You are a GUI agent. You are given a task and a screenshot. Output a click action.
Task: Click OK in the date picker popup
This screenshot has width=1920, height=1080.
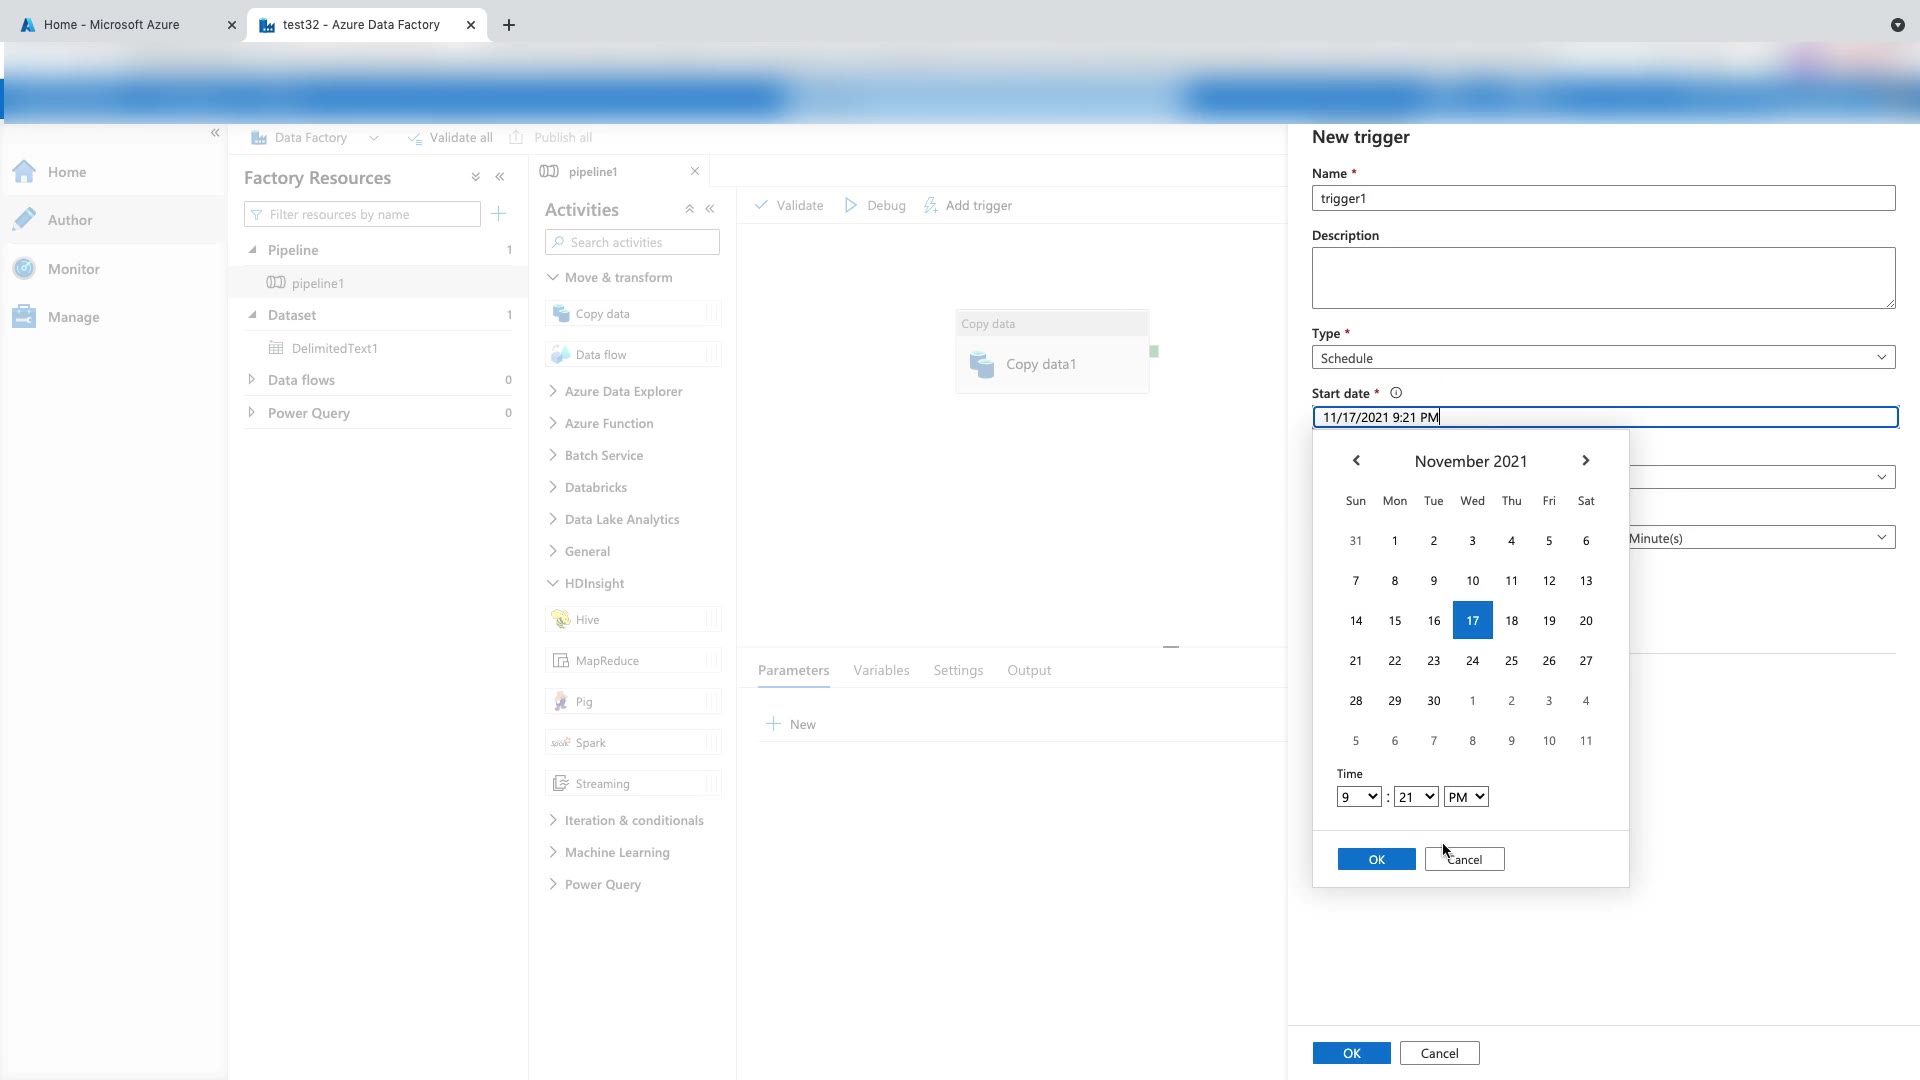1376,860
